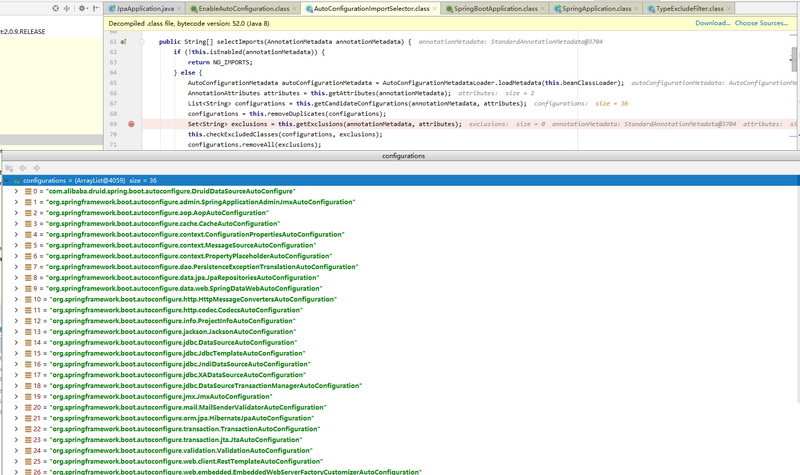Click the Choose Sources... link
Image resolution: width=800 pixels, height=475 pixels.
click(761, 23)
